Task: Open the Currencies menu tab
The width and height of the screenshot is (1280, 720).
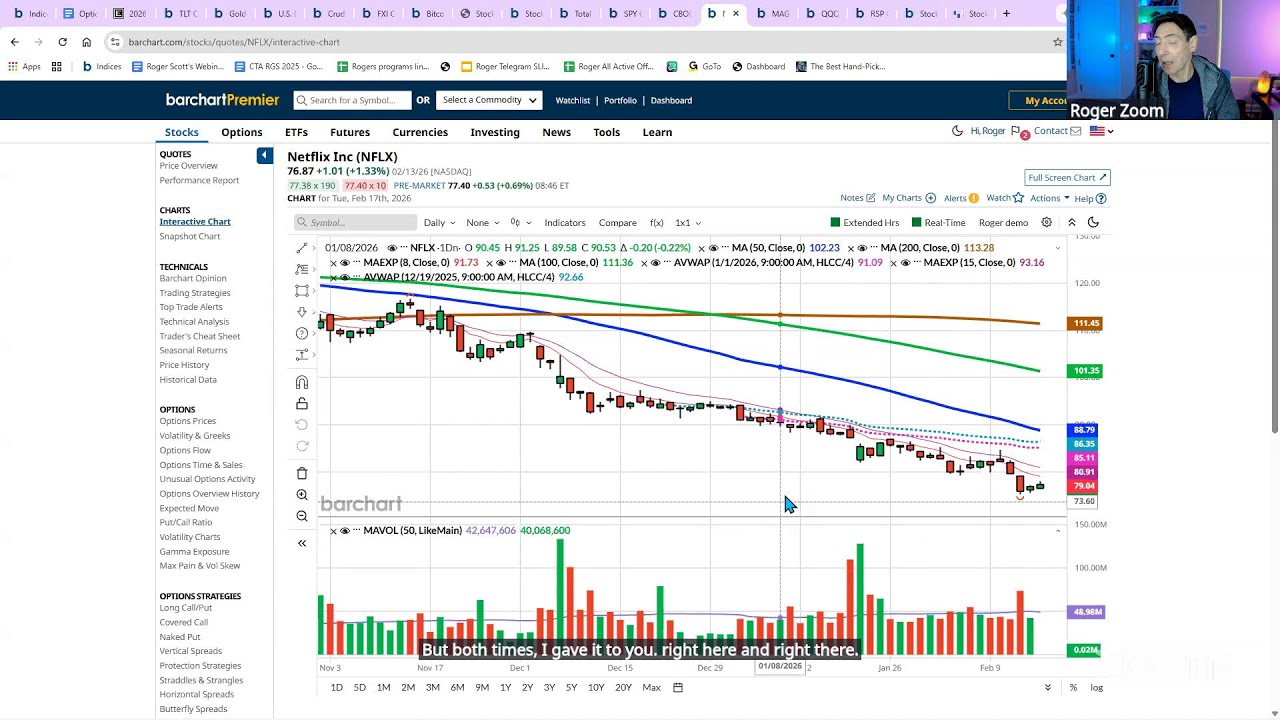Action: tap(420, 132)
